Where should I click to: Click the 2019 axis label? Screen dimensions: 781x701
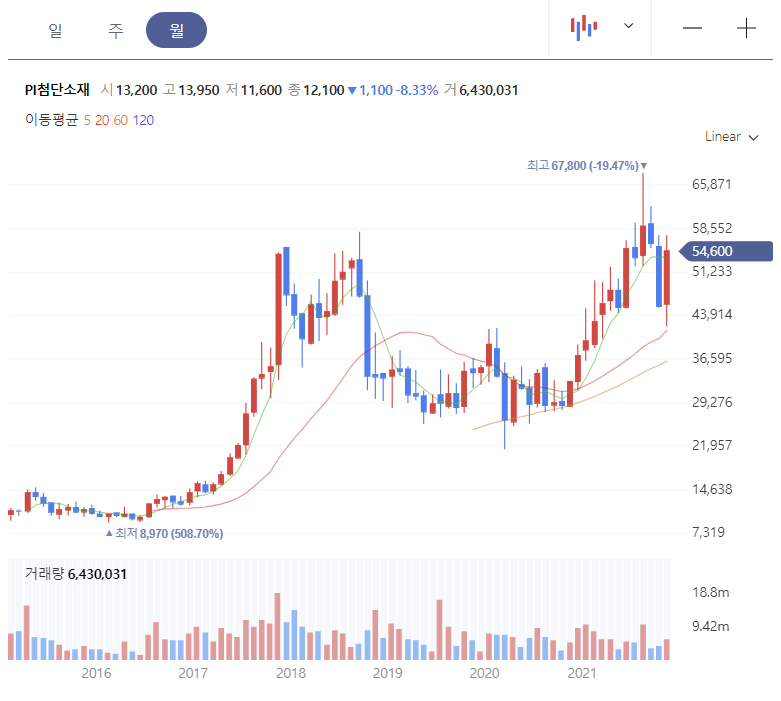(388, 673)
